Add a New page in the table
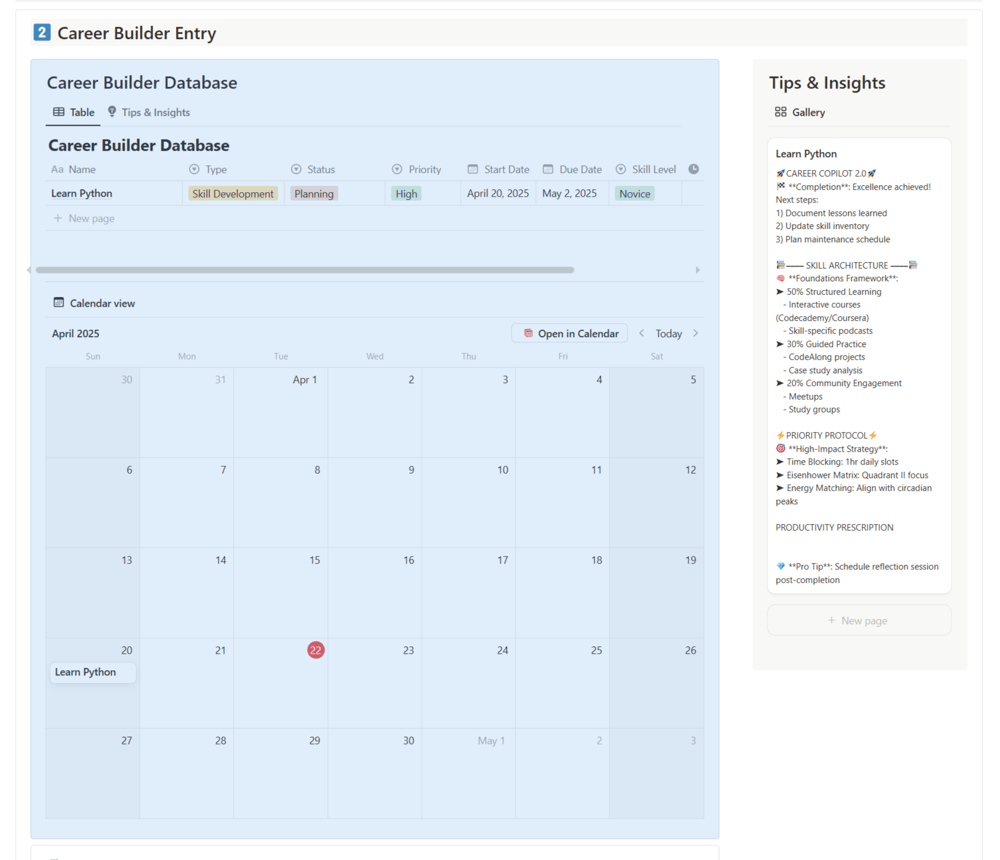This screenshot has height=860, width=1000. [84, 218]
